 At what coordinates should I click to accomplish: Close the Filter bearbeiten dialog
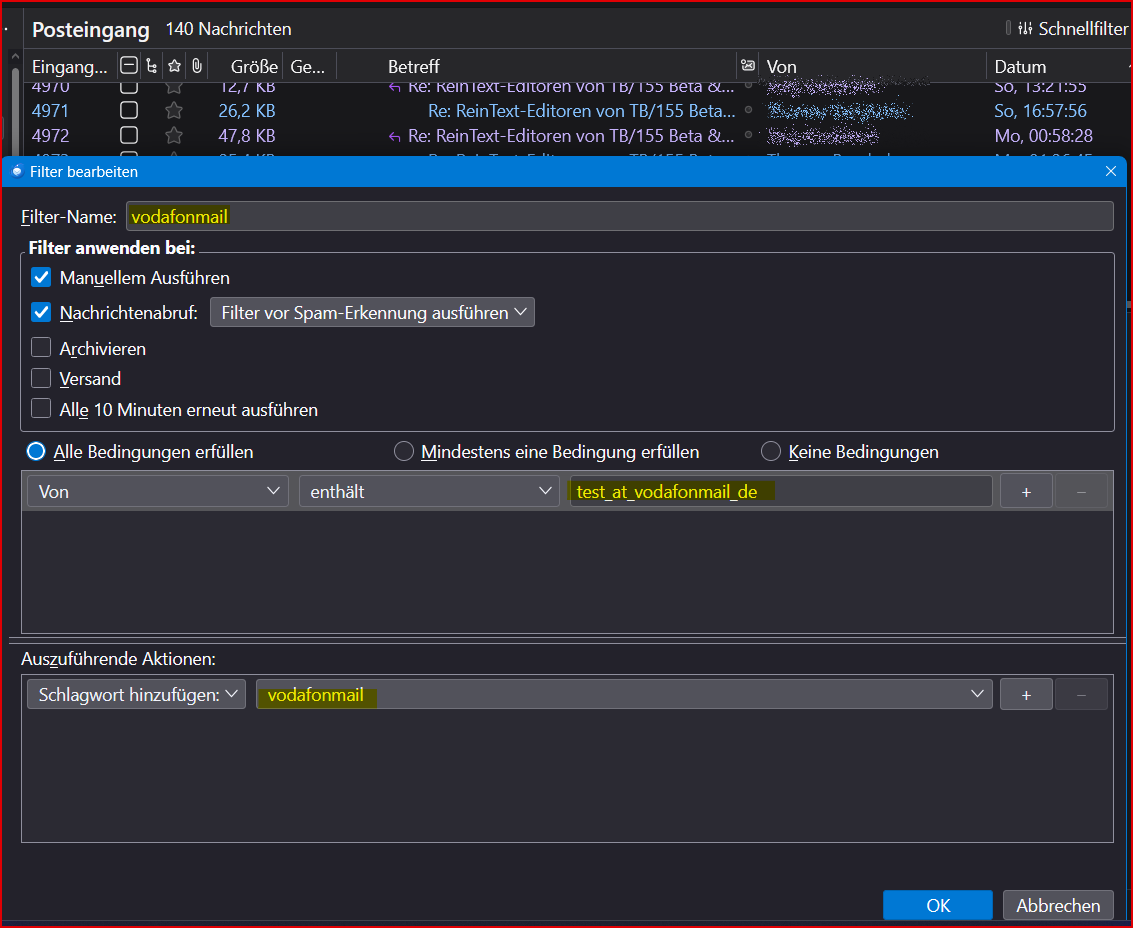pos(1111,171)
